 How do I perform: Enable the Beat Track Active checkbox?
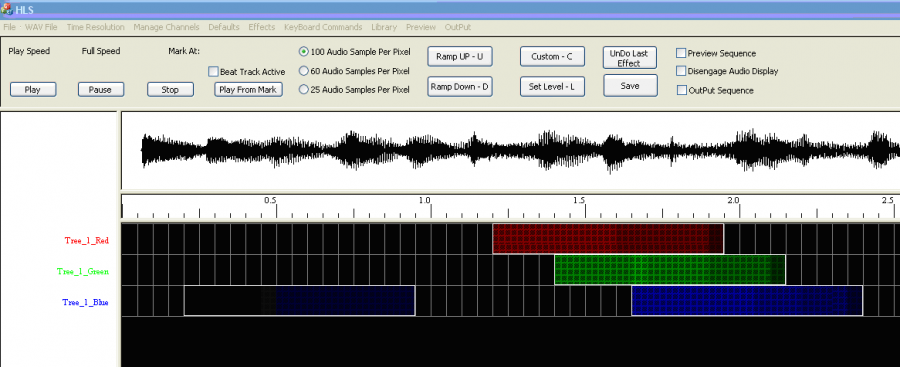click(x=213, y=72)
